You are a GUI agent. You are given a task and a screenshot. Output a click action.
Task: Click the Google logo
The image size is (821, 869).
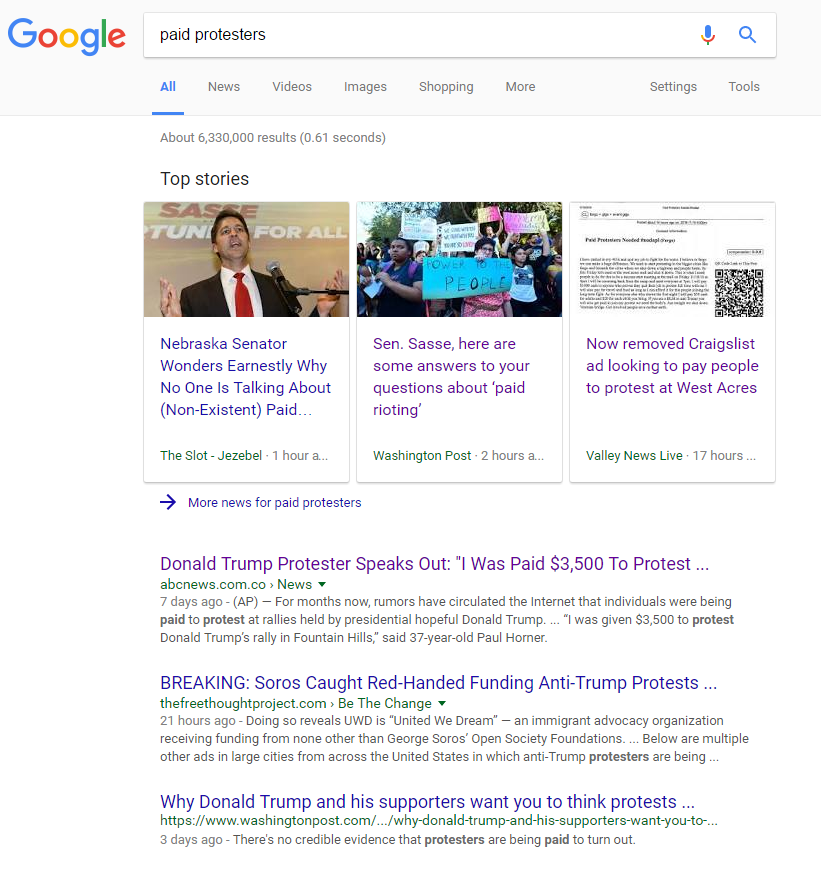pyautogui.click(x=67, y=36)
